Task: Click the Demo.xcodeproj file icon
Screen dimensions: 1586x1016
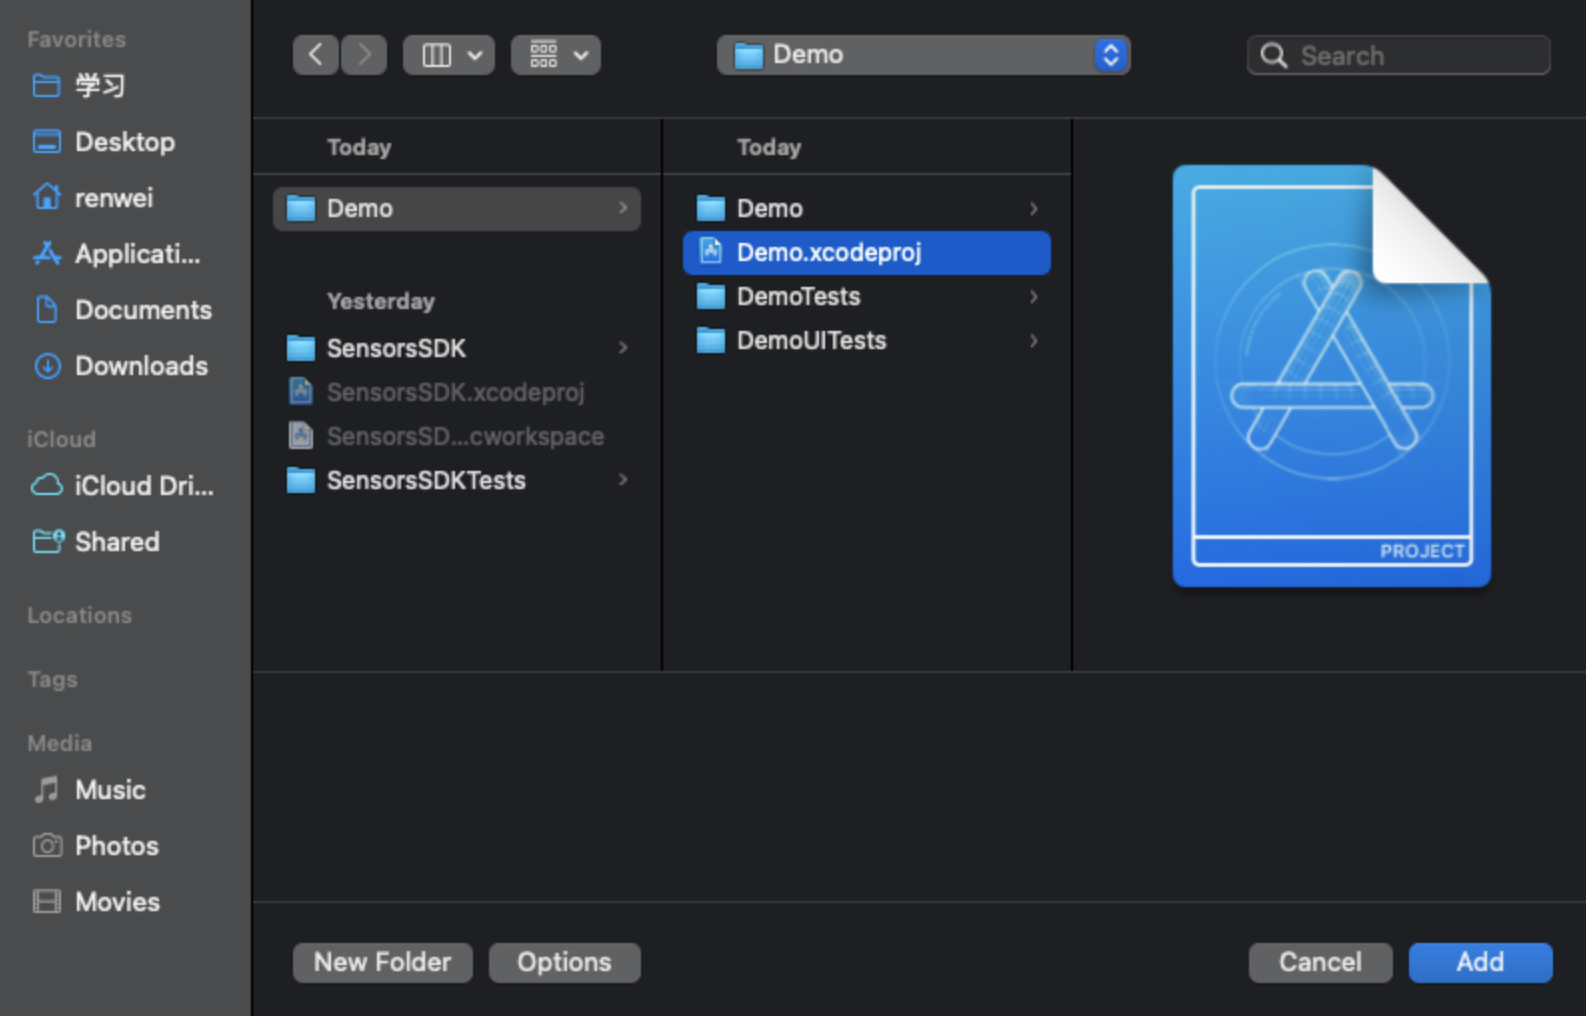Action: click(x=711, y=251)
